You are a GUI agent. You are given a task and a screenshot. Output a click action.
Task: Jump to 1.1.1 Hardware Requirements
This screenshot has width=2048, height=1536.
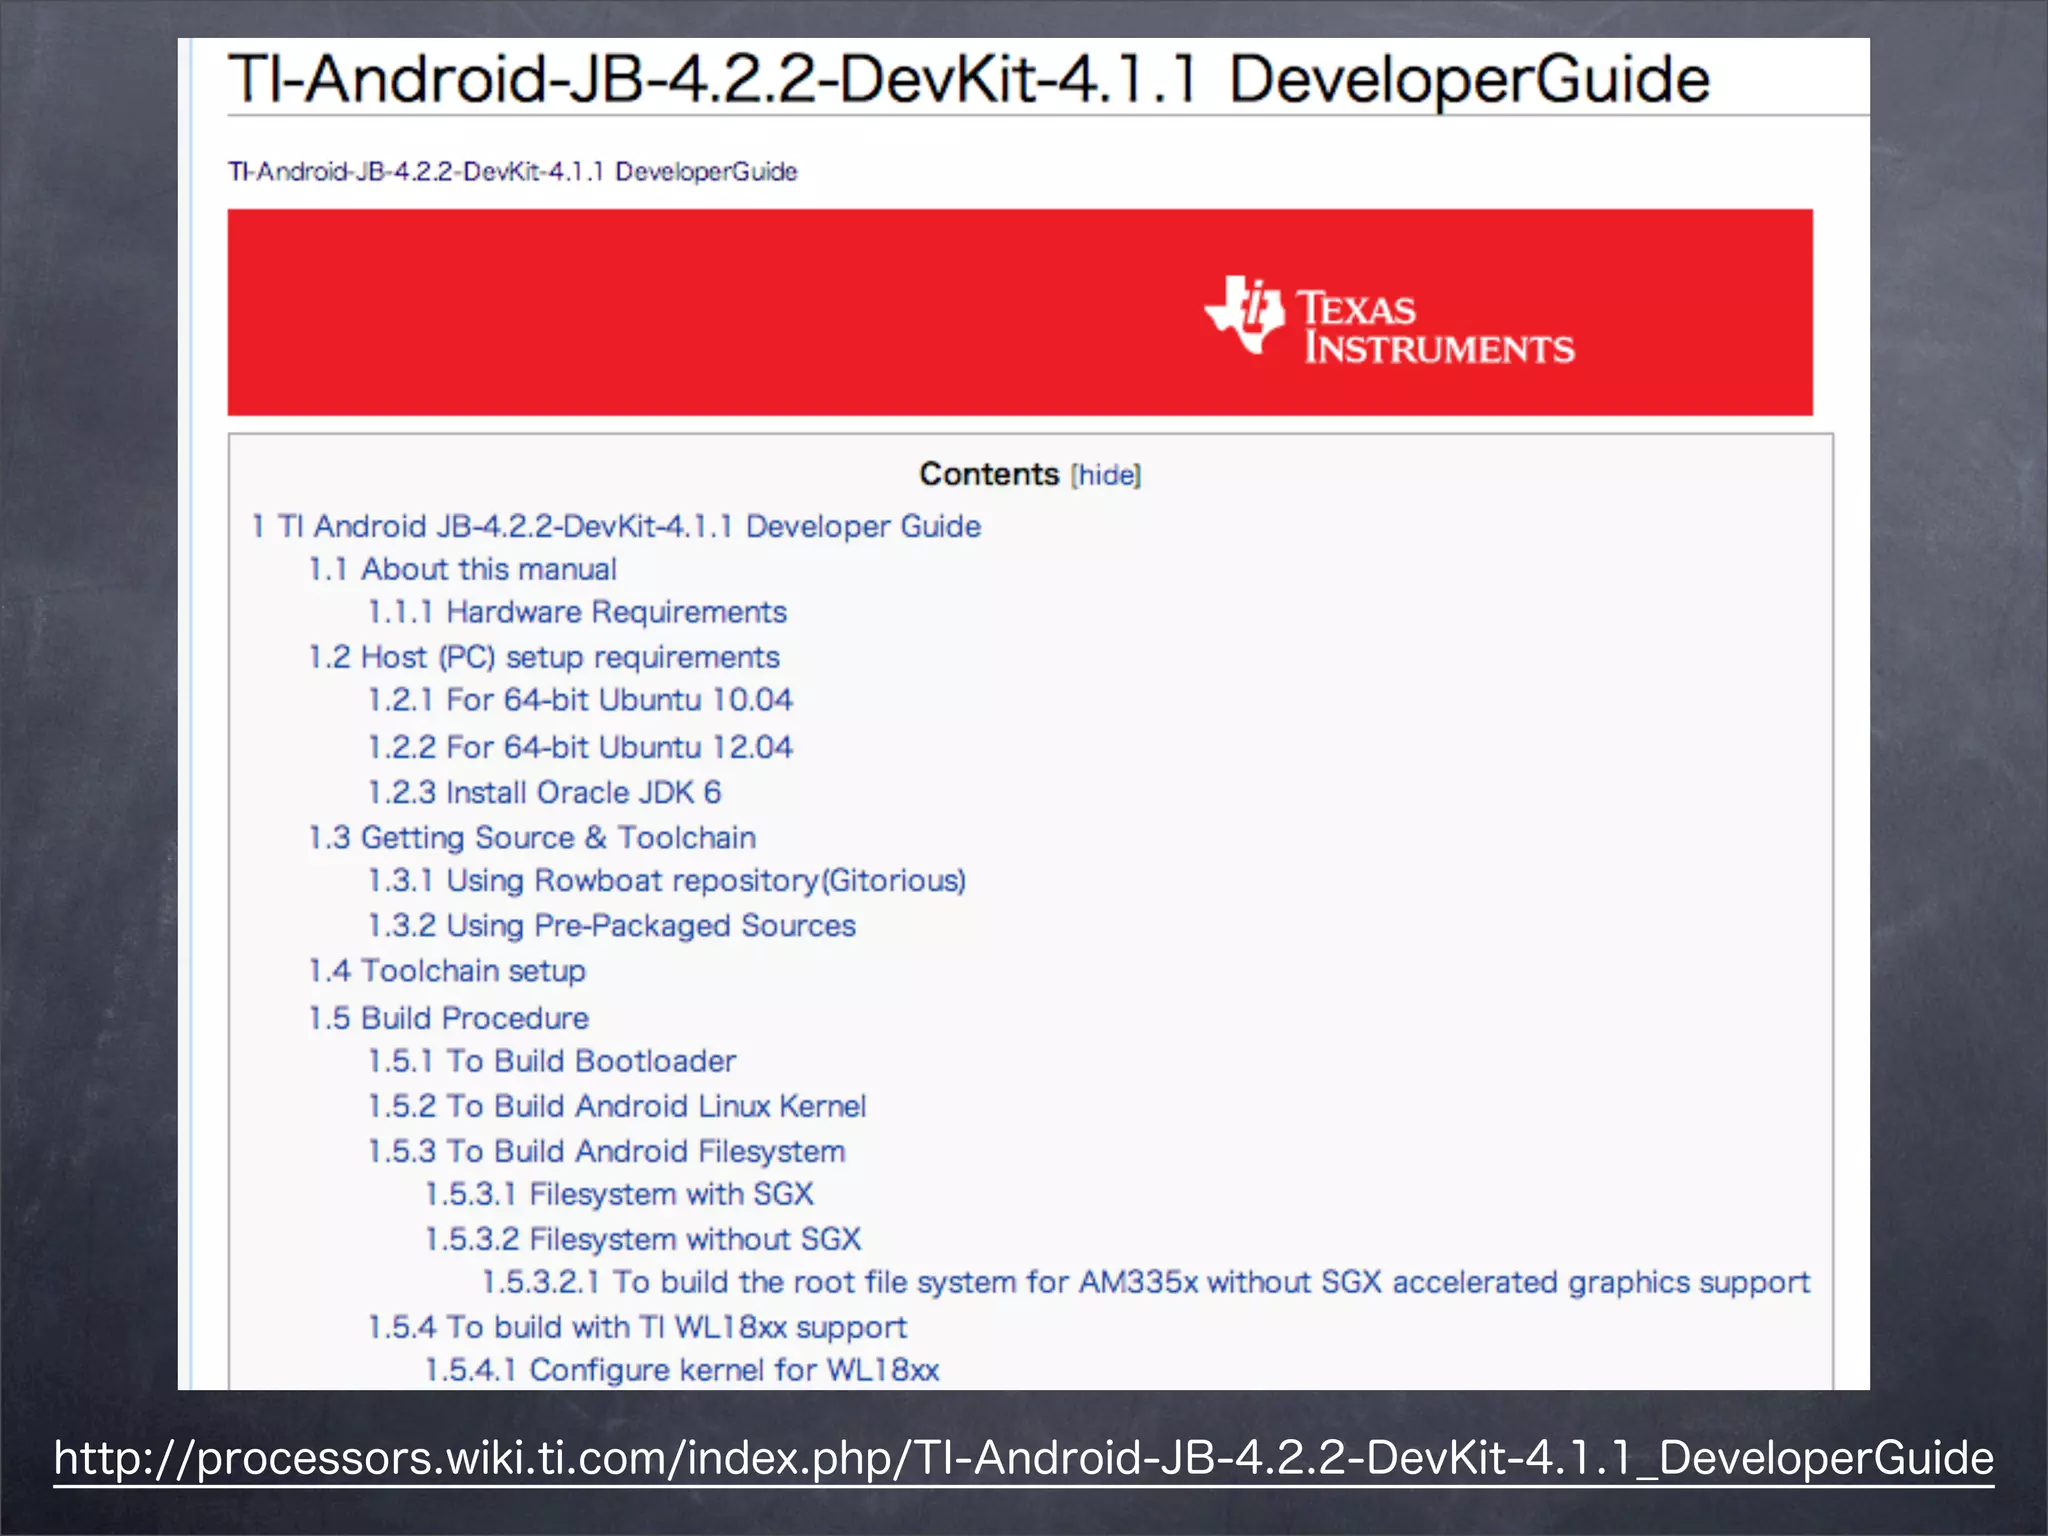point(577,612)
